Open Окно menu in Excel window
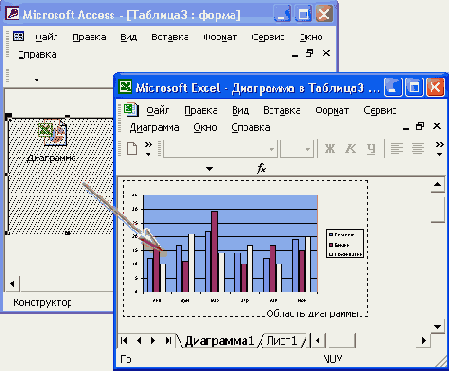Image resolution: width=449 pixels, height=371 pixels. click(x=205, y=127)
